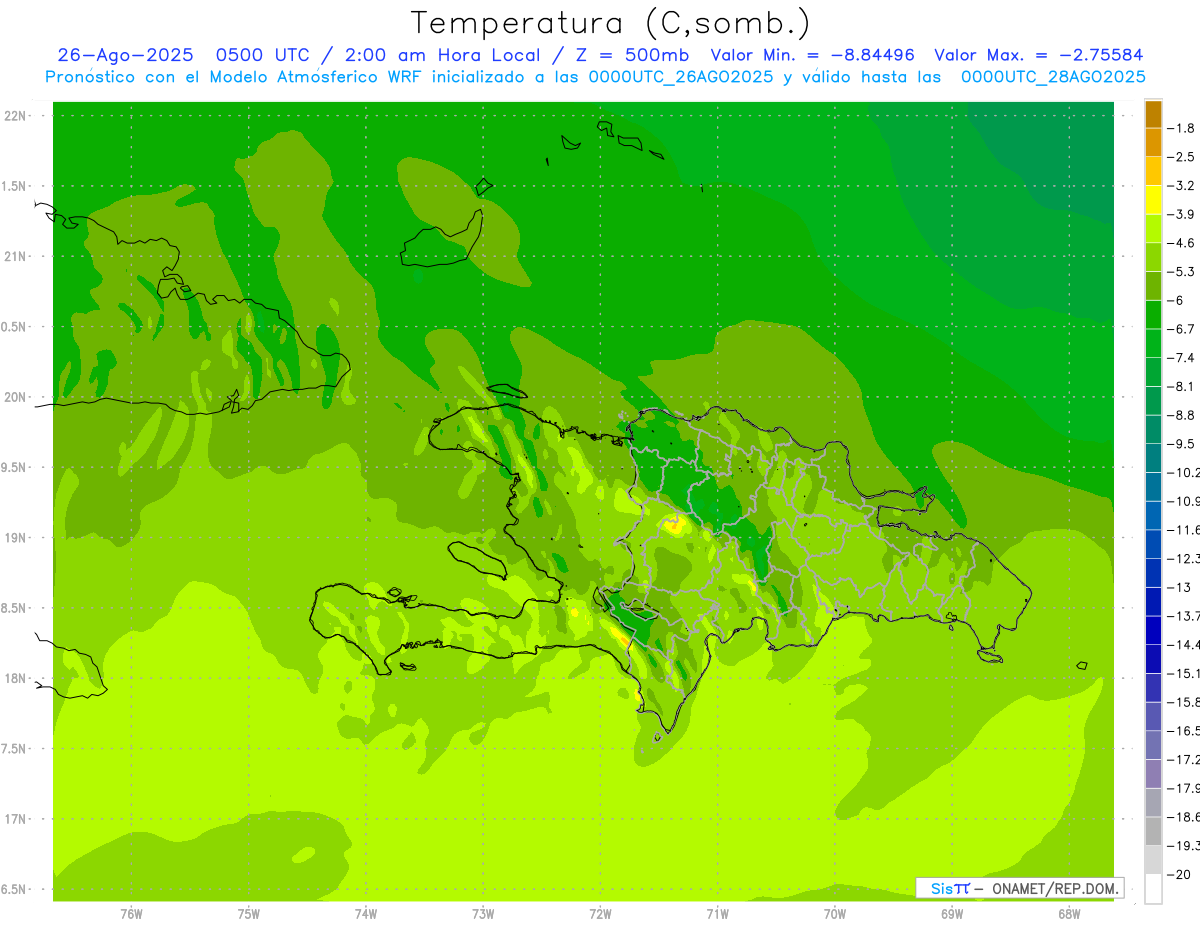
Task: Click the 'Temperatura (C,somb.)' chart title
Action: click(x=611, y=22)
